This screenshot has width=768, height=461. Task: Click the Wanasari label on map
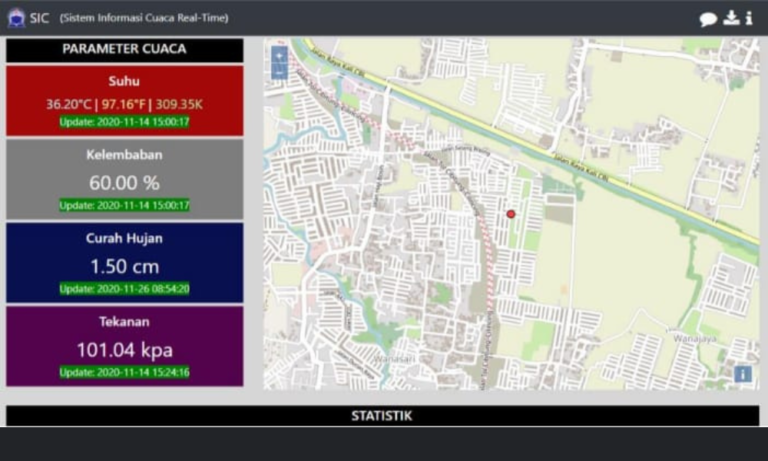(394, 359)
